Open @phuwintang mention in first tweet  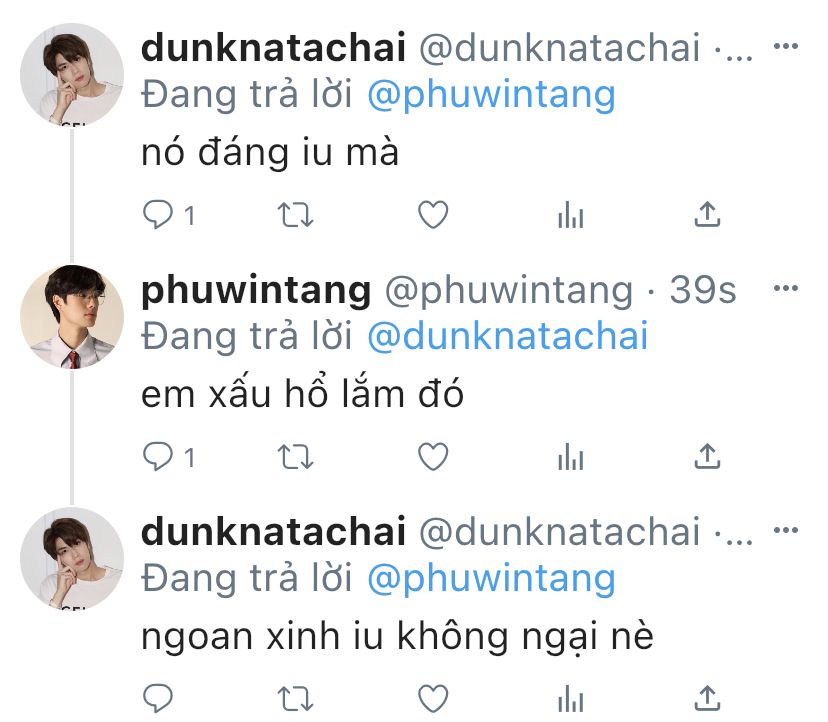pyautogui.click(x=491, y=96)
